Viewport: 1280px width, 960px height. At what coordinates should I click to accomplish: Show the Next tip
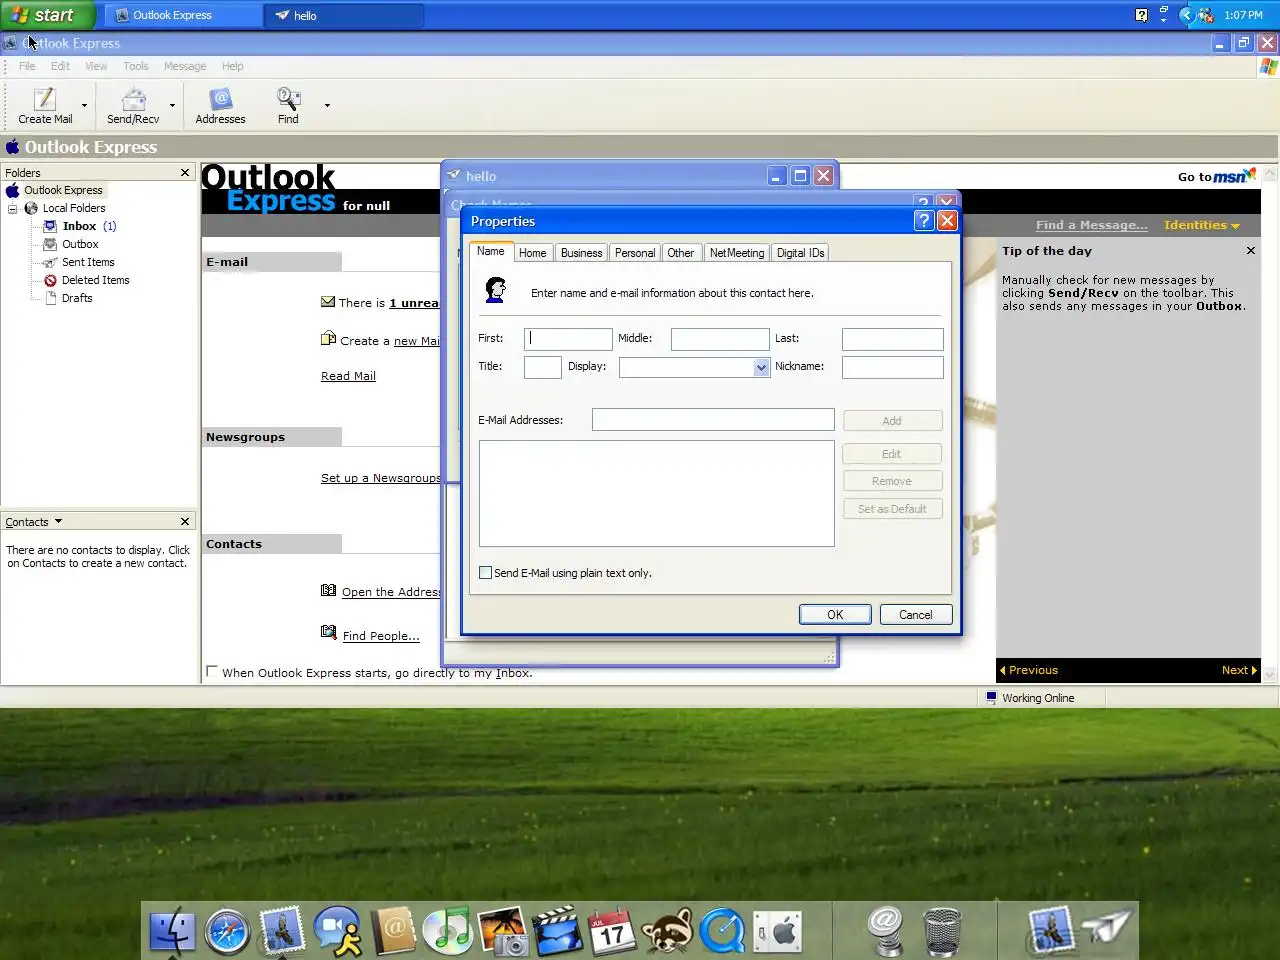click(1239, 670)
